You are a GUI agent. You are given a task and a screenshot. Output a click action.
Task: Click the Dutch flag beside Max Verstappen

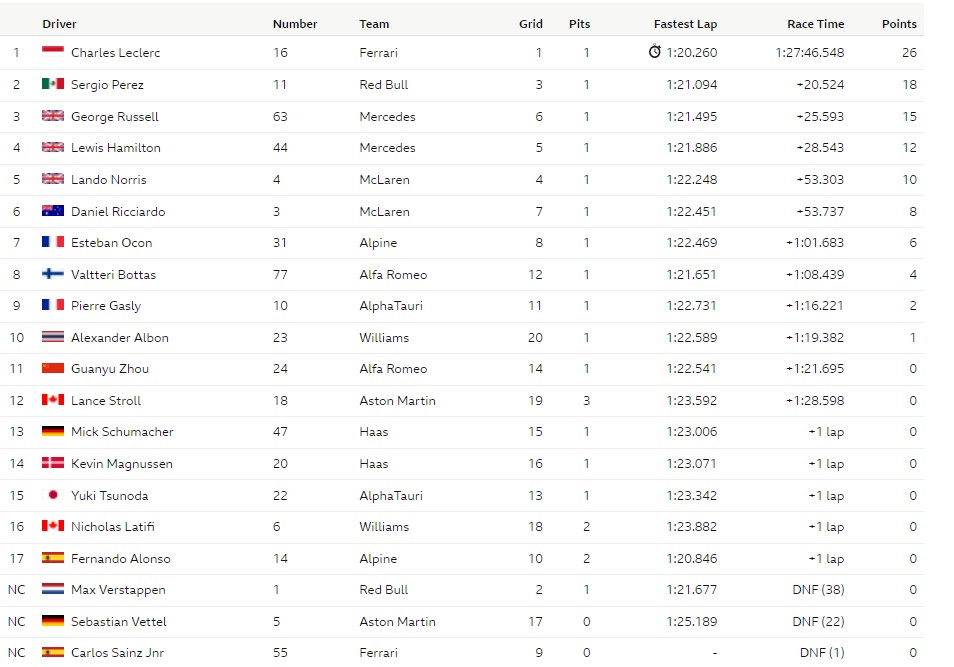(x=53, y=589)
